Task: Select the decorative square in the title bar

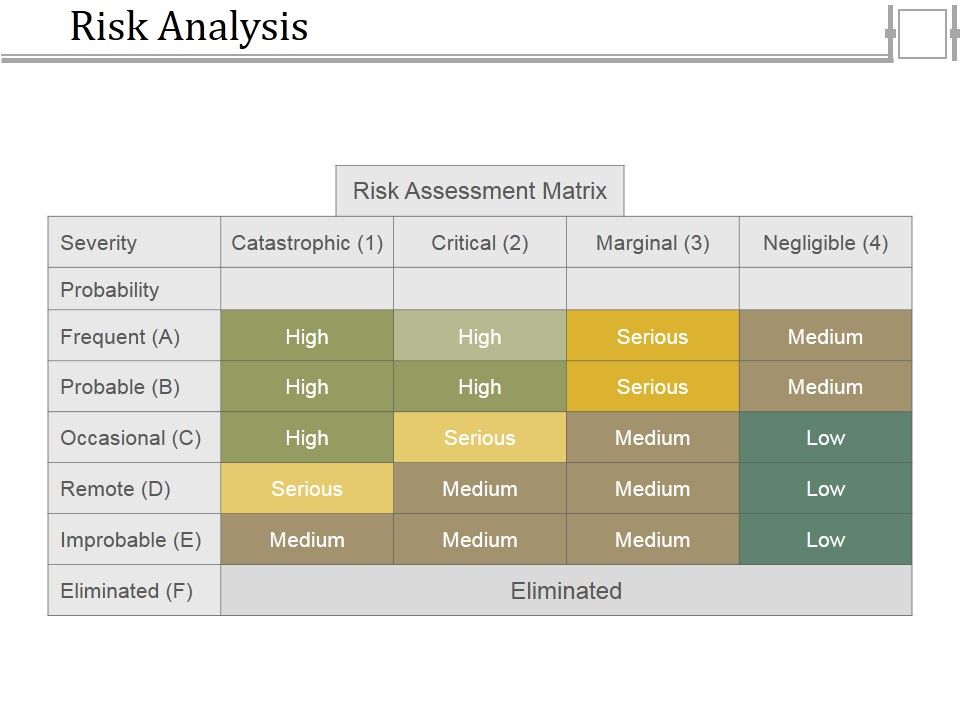Action: tap(921, 34)
